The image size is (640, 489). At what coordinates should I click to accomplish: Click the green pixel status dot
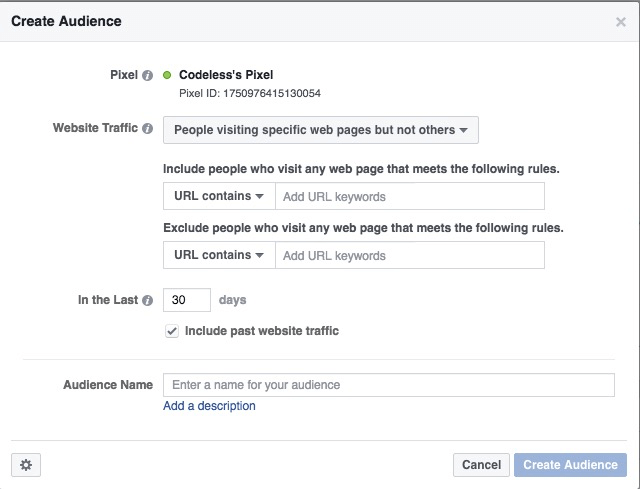(x=167, y=75)
